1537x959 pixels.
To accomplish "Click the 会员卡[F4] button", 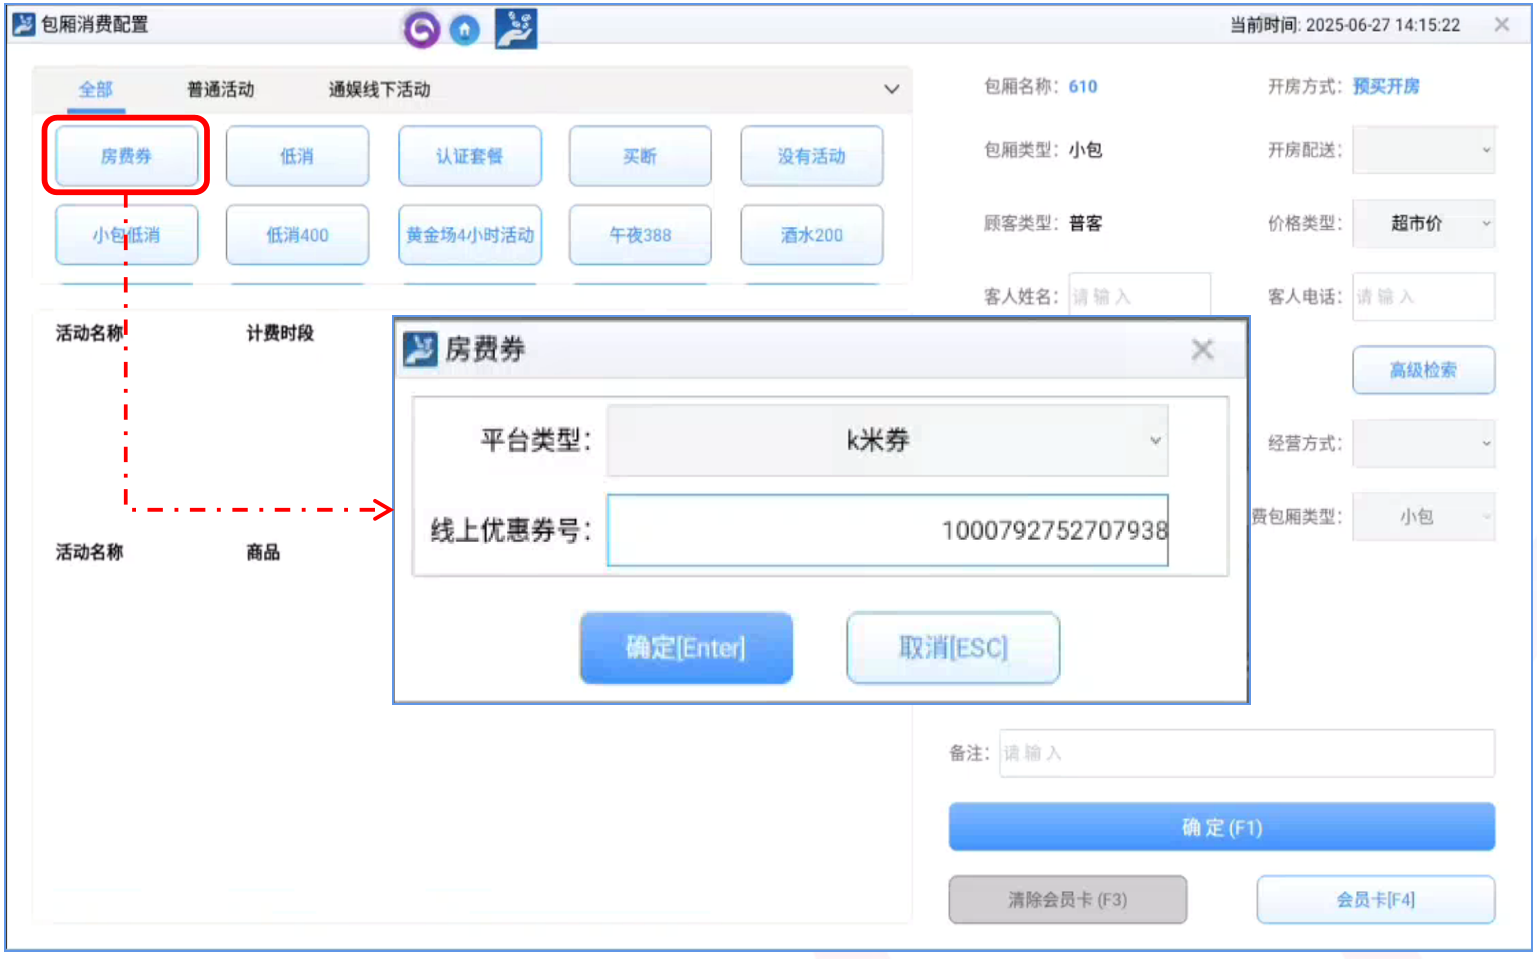I will (1376, 900).
